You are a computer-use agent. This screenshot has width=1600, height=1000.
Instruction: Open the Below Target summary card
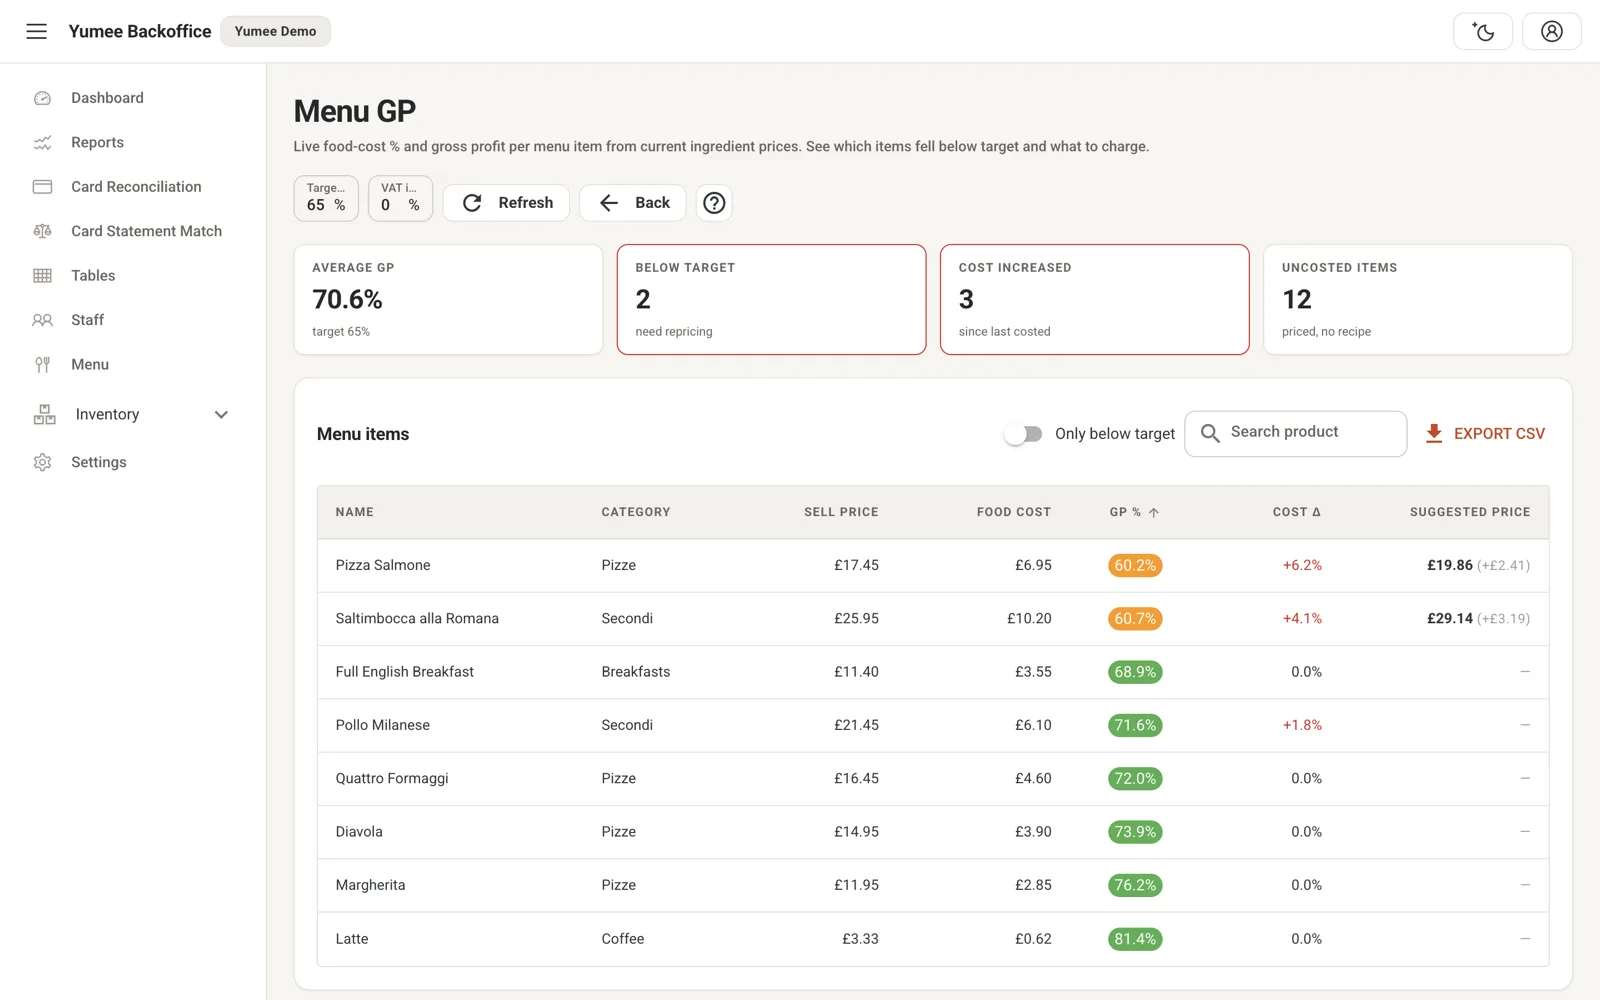tap(771, 299)
